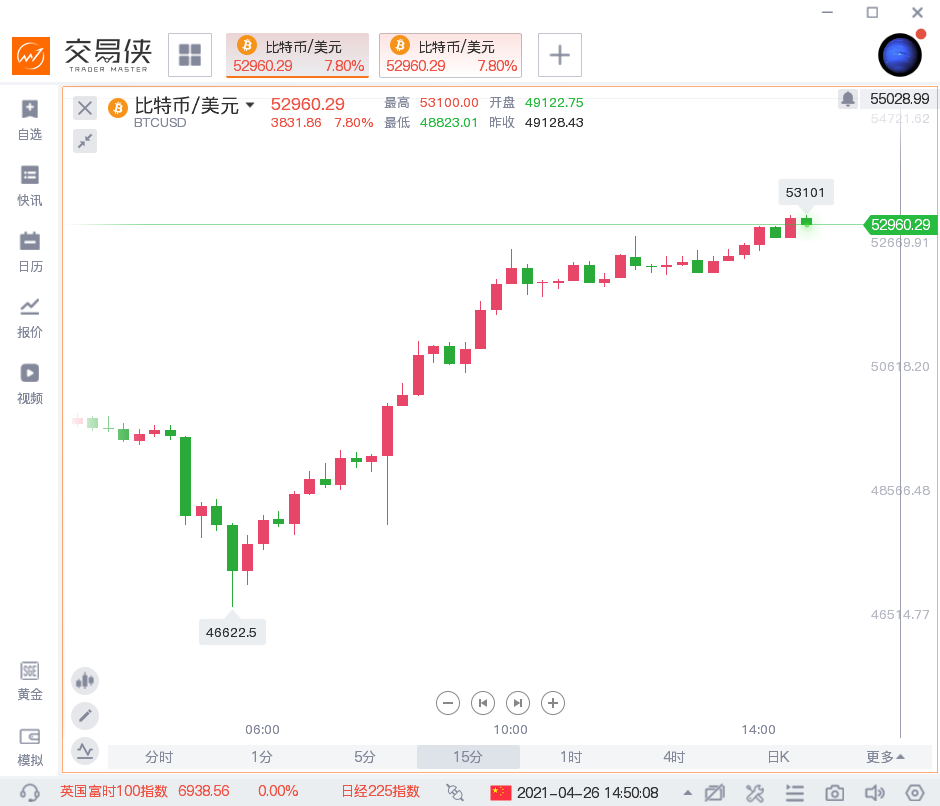Click the link icon in status bar
This screenshot has height=806, width=940.
[455, 793]
